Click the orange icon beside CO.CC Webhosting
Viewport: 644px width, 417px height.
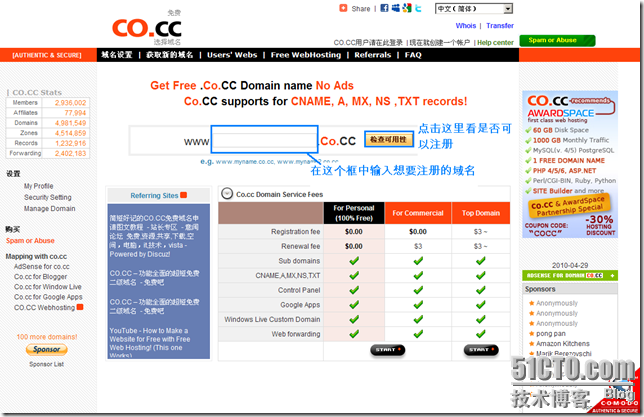pos(80,307)
